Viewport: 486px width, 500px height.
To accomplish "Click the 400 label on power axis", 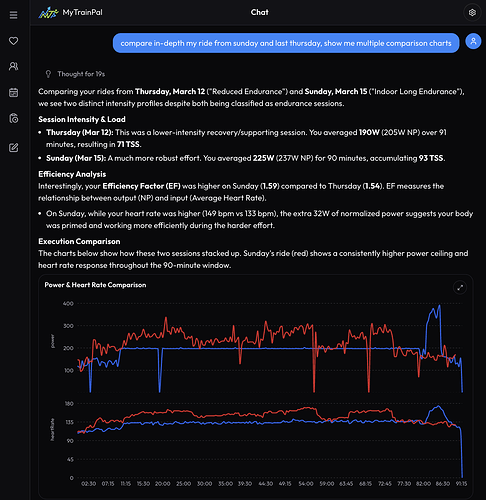I will 68,303.
